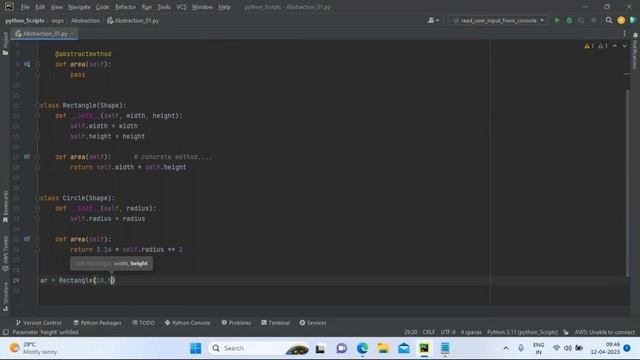
Task: Open the View menu
Action: coord(57,7)
